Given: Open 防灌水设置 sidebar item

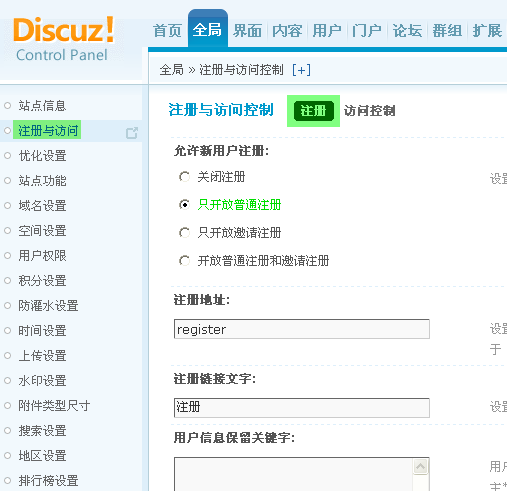Looking at the screenshot, I should (48, 306).
